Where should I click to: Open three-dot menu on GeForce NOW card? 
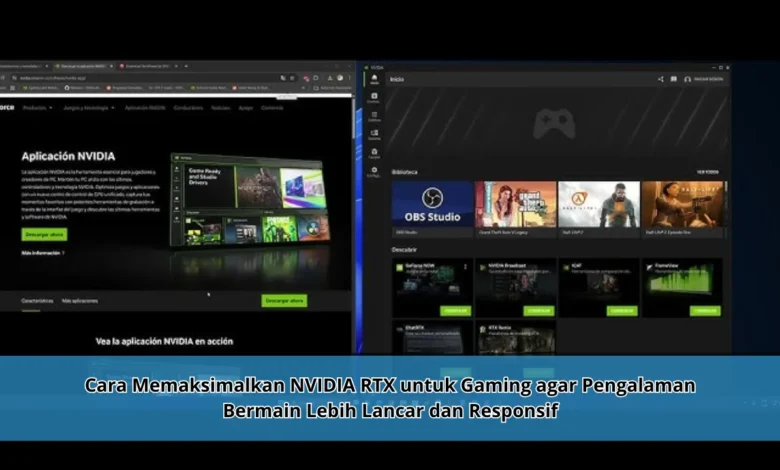coord(466,267)
